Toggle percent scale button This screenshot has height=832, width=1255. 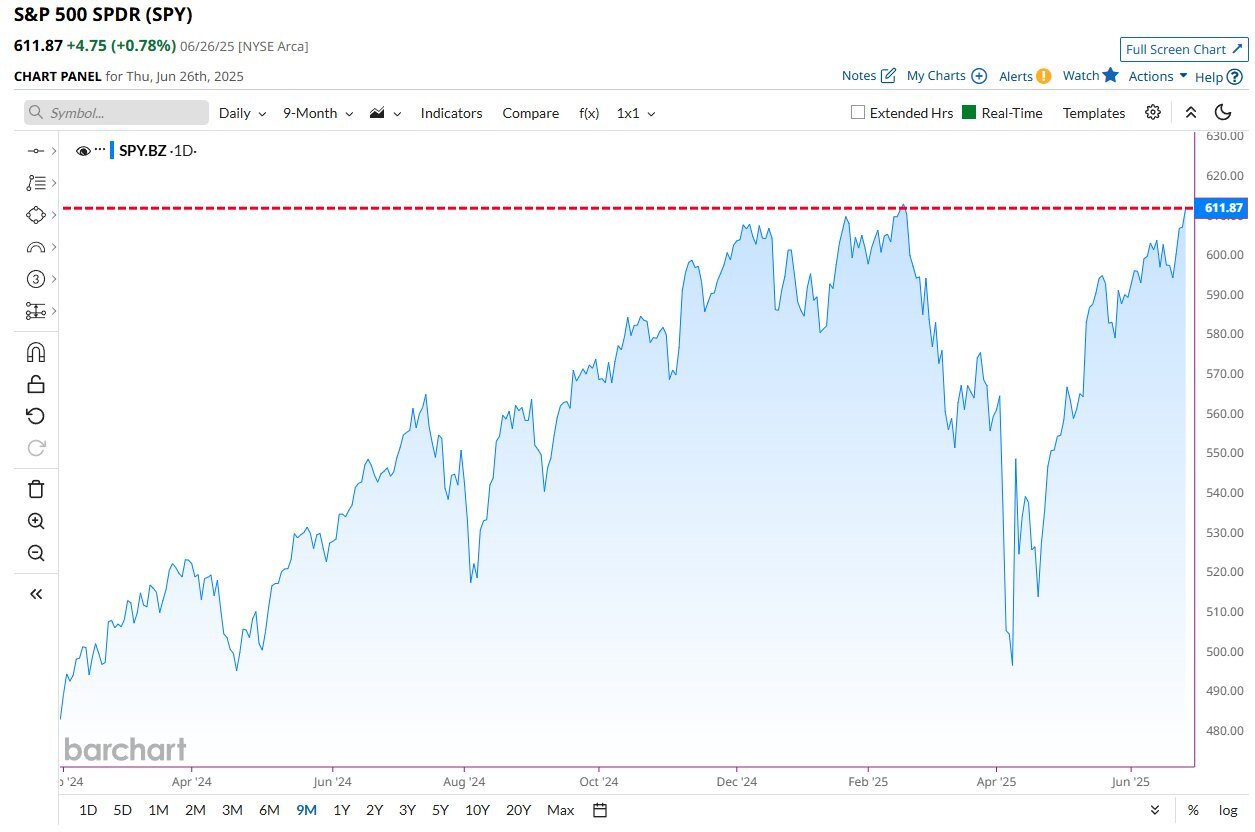click(1193, 810)
